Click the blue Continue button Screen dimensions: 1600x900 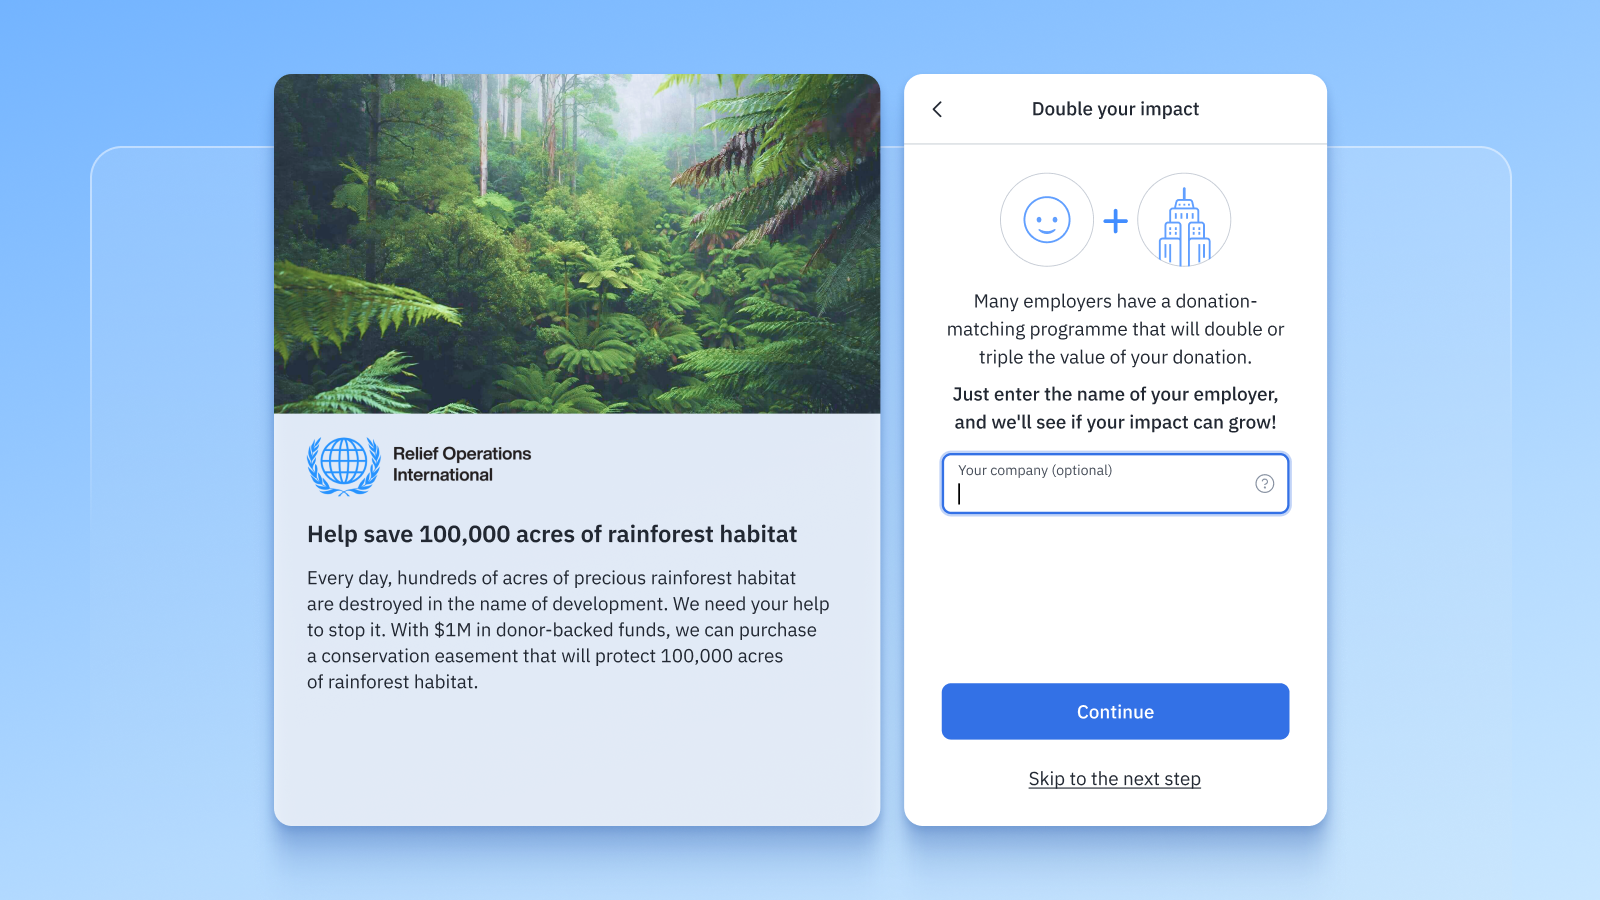(x=1115, y=712)
